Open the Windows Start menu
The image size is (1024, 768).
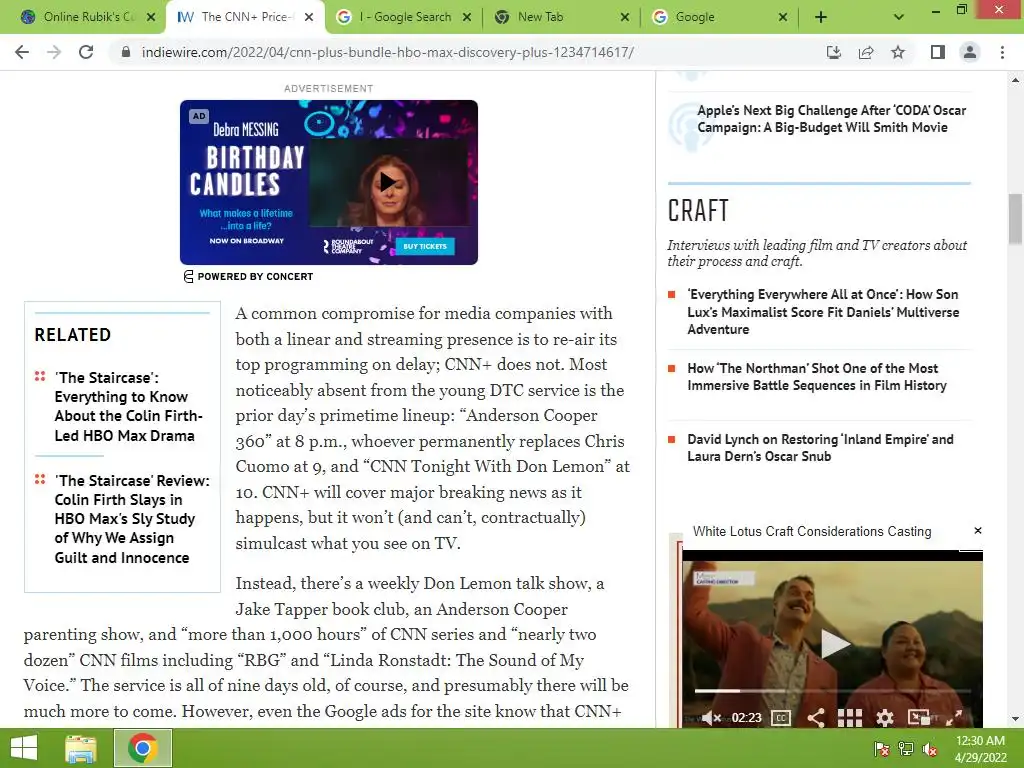pos(24,748)
